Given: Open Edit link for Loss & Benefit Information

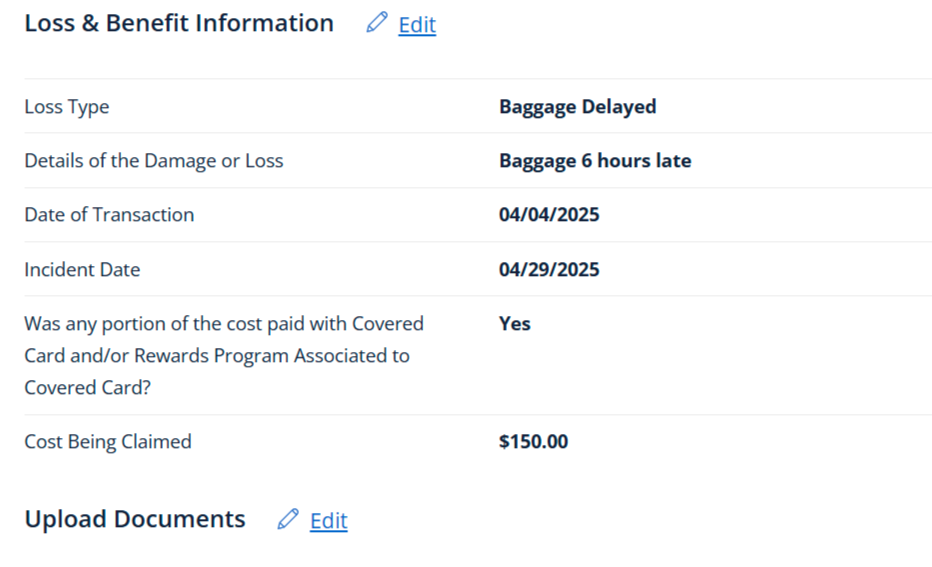Looking at the screenshot, I should point(417,25).
